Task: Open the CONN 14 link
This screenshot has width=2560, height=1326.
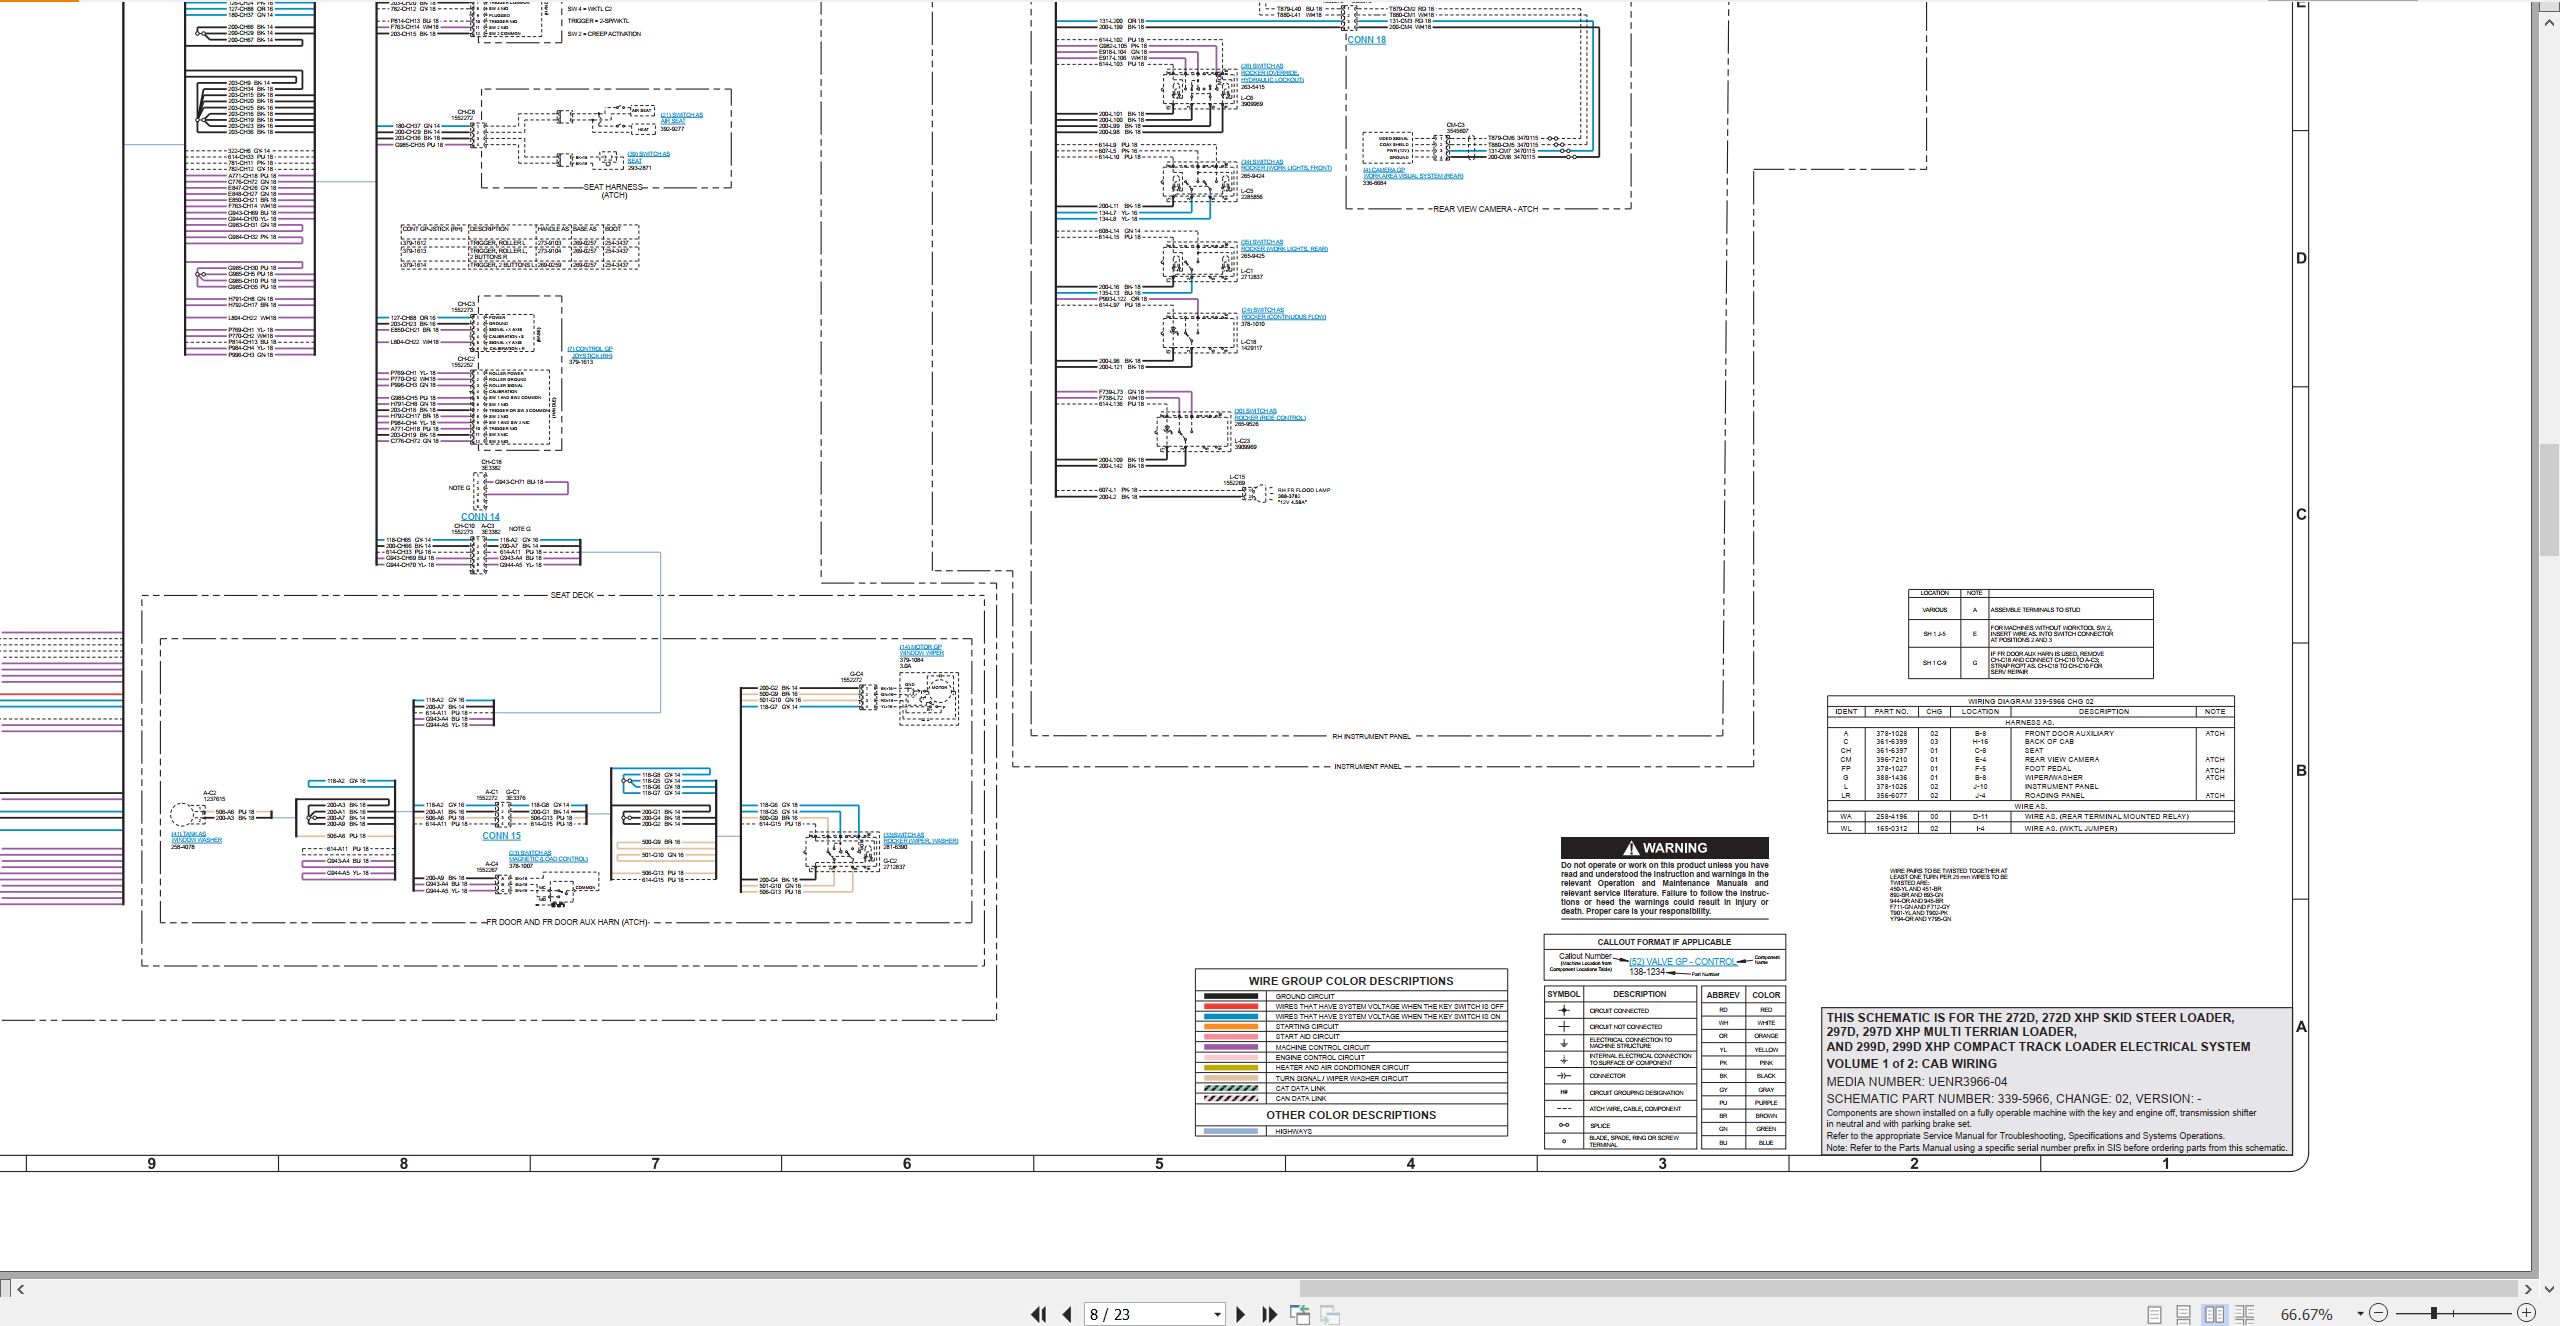Action: tap(480, 517)
